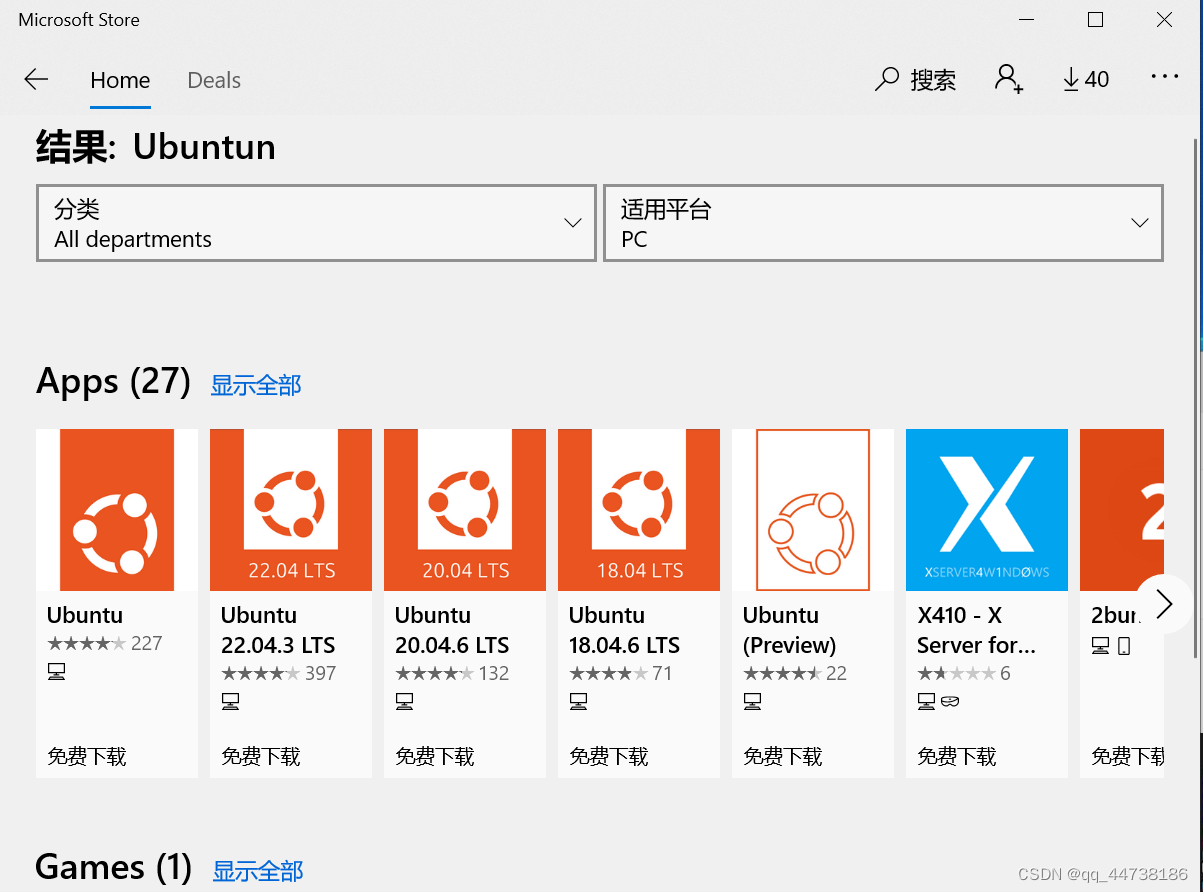Select the Ubuntu (Preview) app tile
1203x892 pixels.
[812, 510]
